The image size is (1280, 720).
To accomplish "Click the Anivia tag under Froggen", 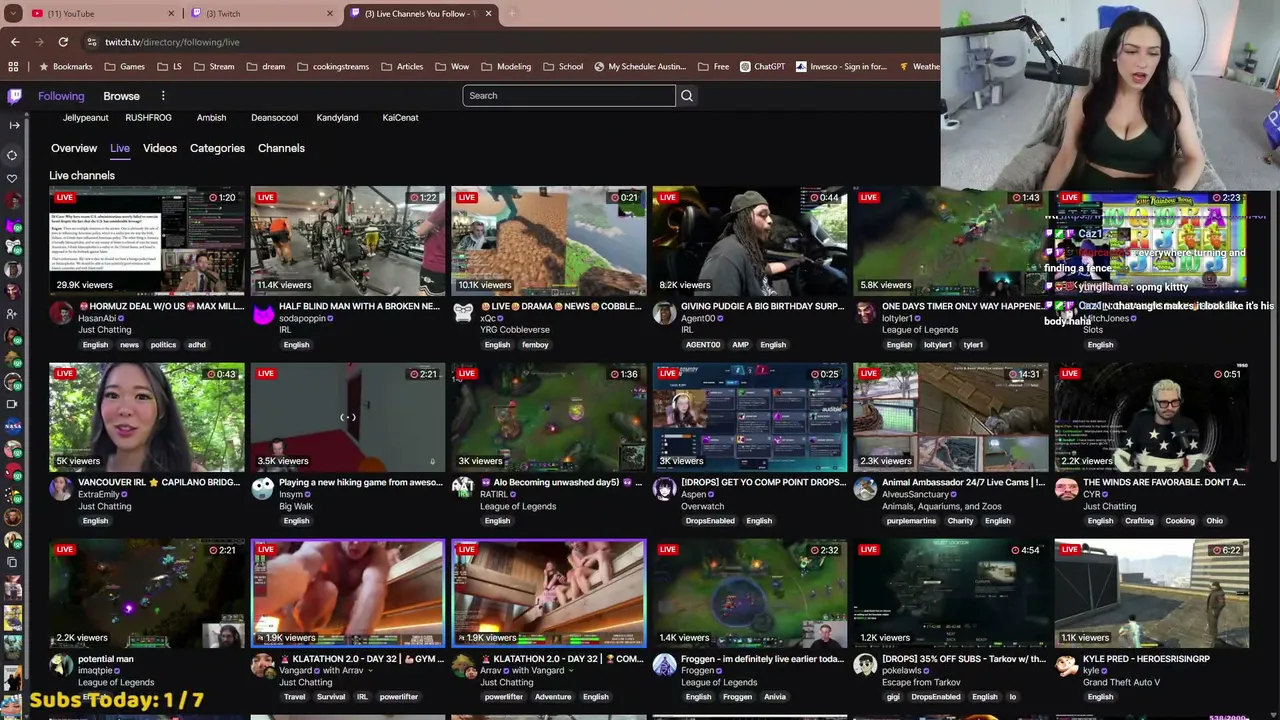I will point(775,697).
